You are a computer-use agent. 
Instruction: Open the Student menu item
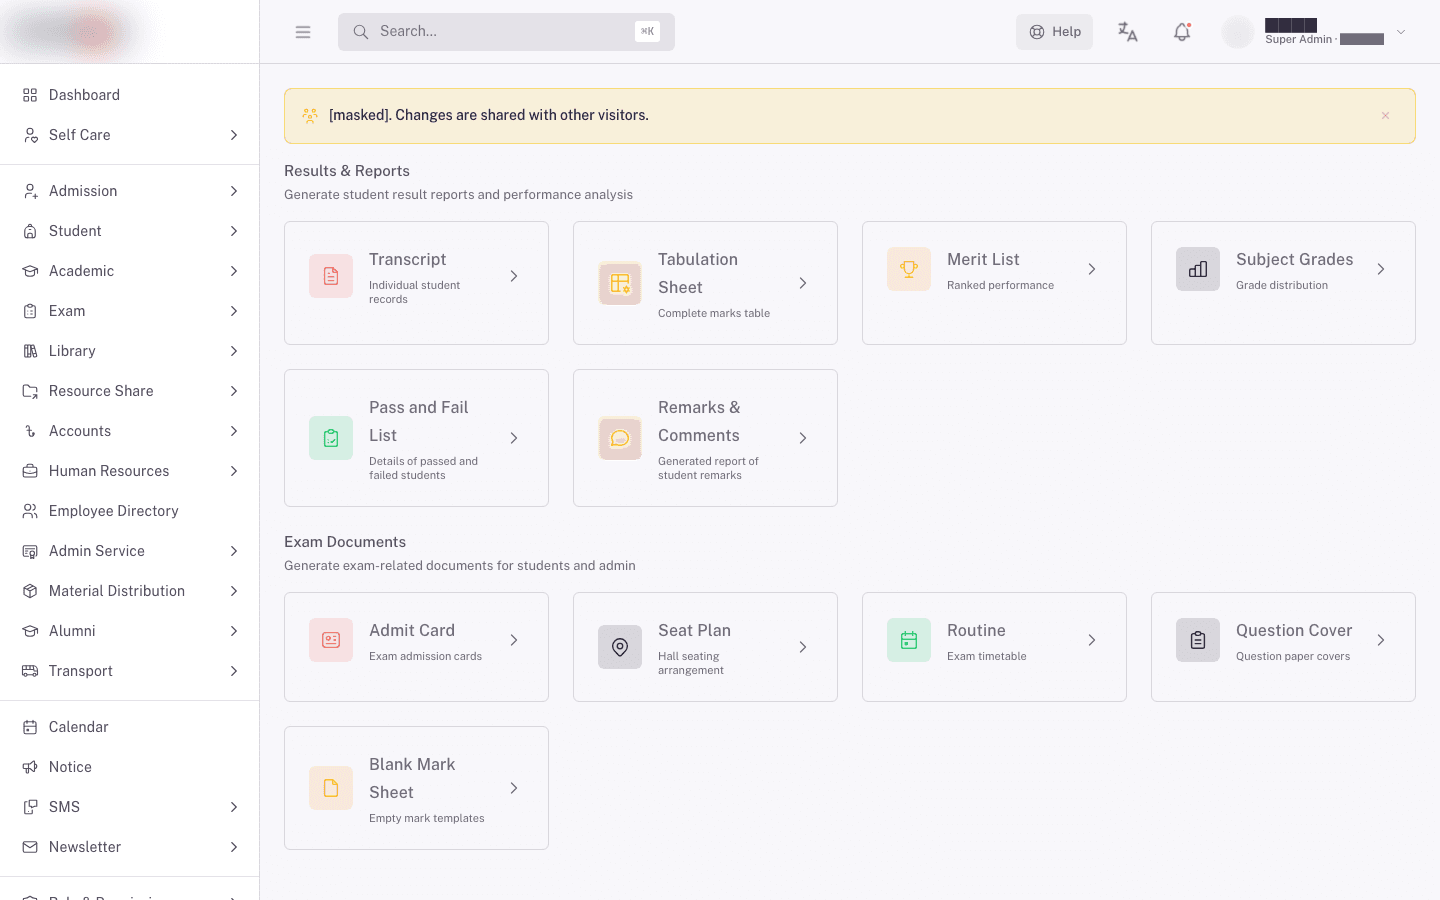click(x=130, y=231)
